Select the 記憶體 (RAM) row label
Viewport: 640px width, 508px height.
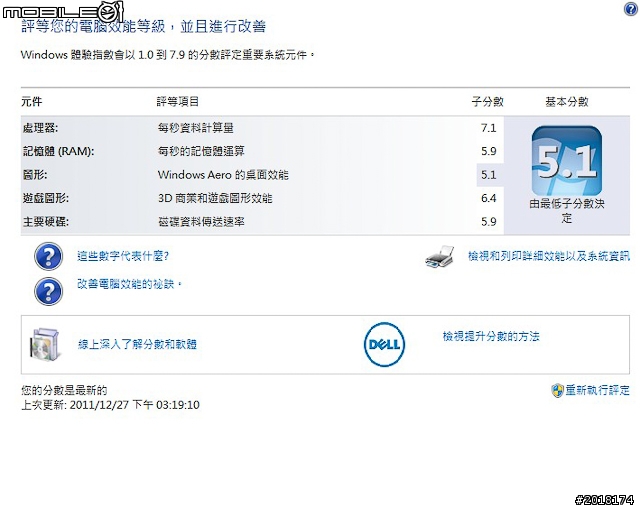tap(58, 151)
